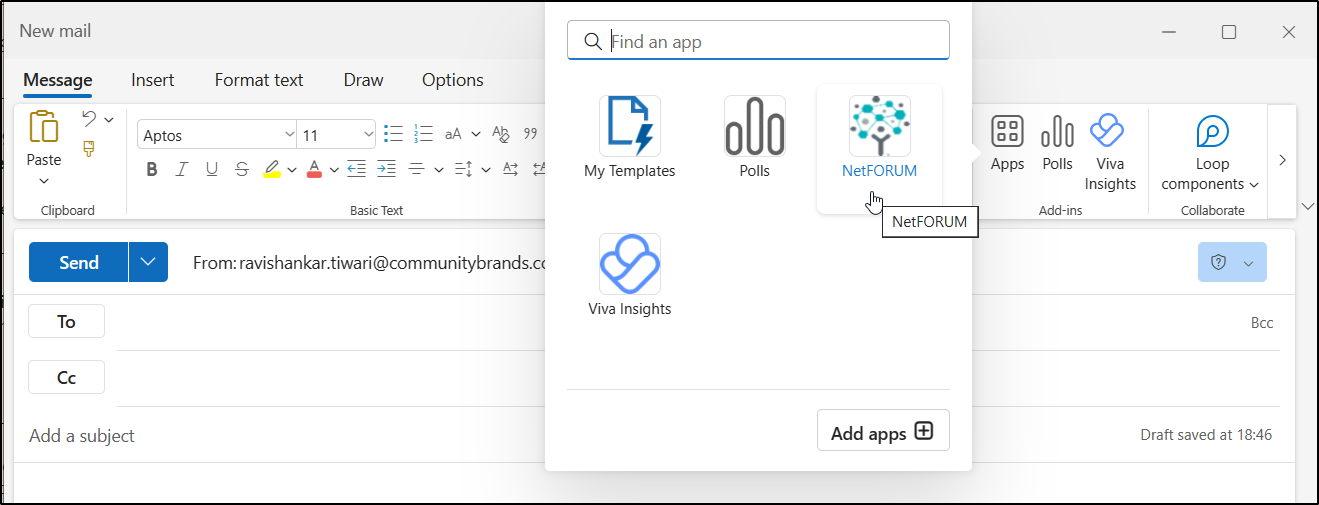Toggle Strikethrough formatting
The image size is (1319, 505).
click(242, 169)
